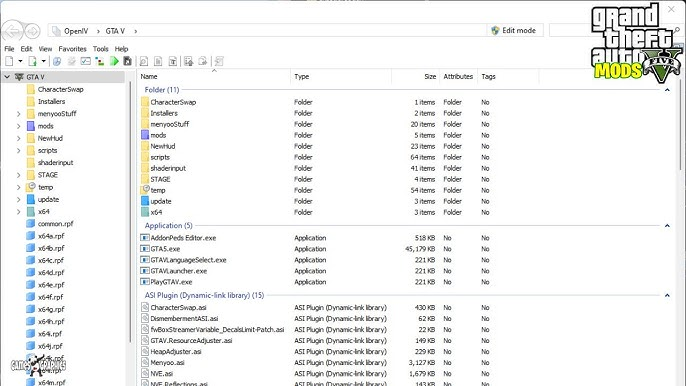Click the search magnifier icon
686x386 pixels.
coord(677,30)
